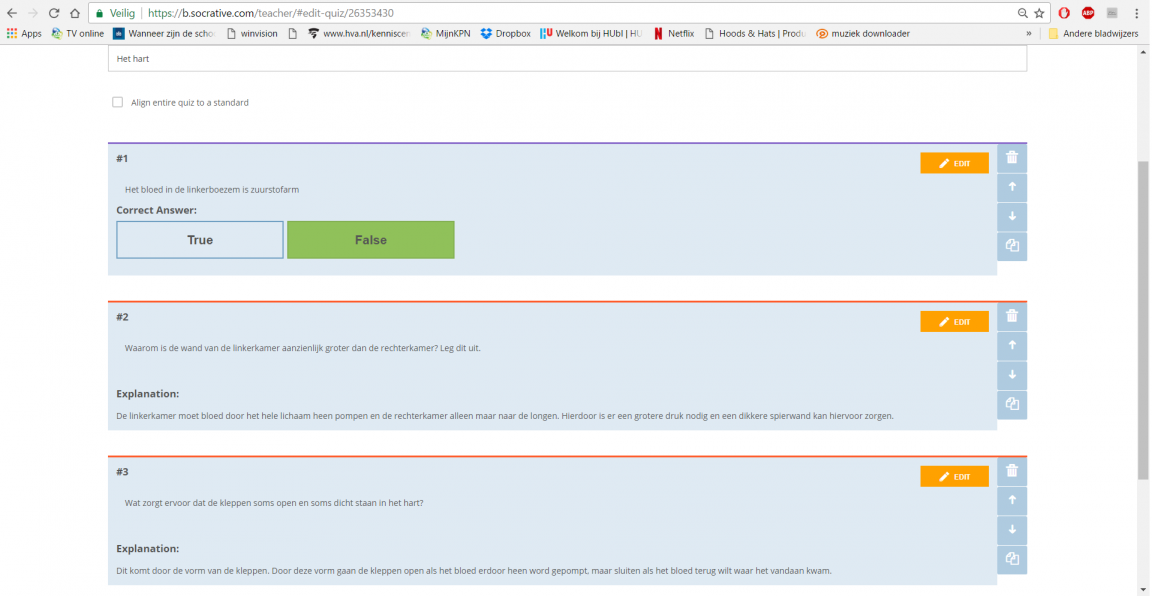Open the Chrome three-dot menu

click(x=1137, y=13)
